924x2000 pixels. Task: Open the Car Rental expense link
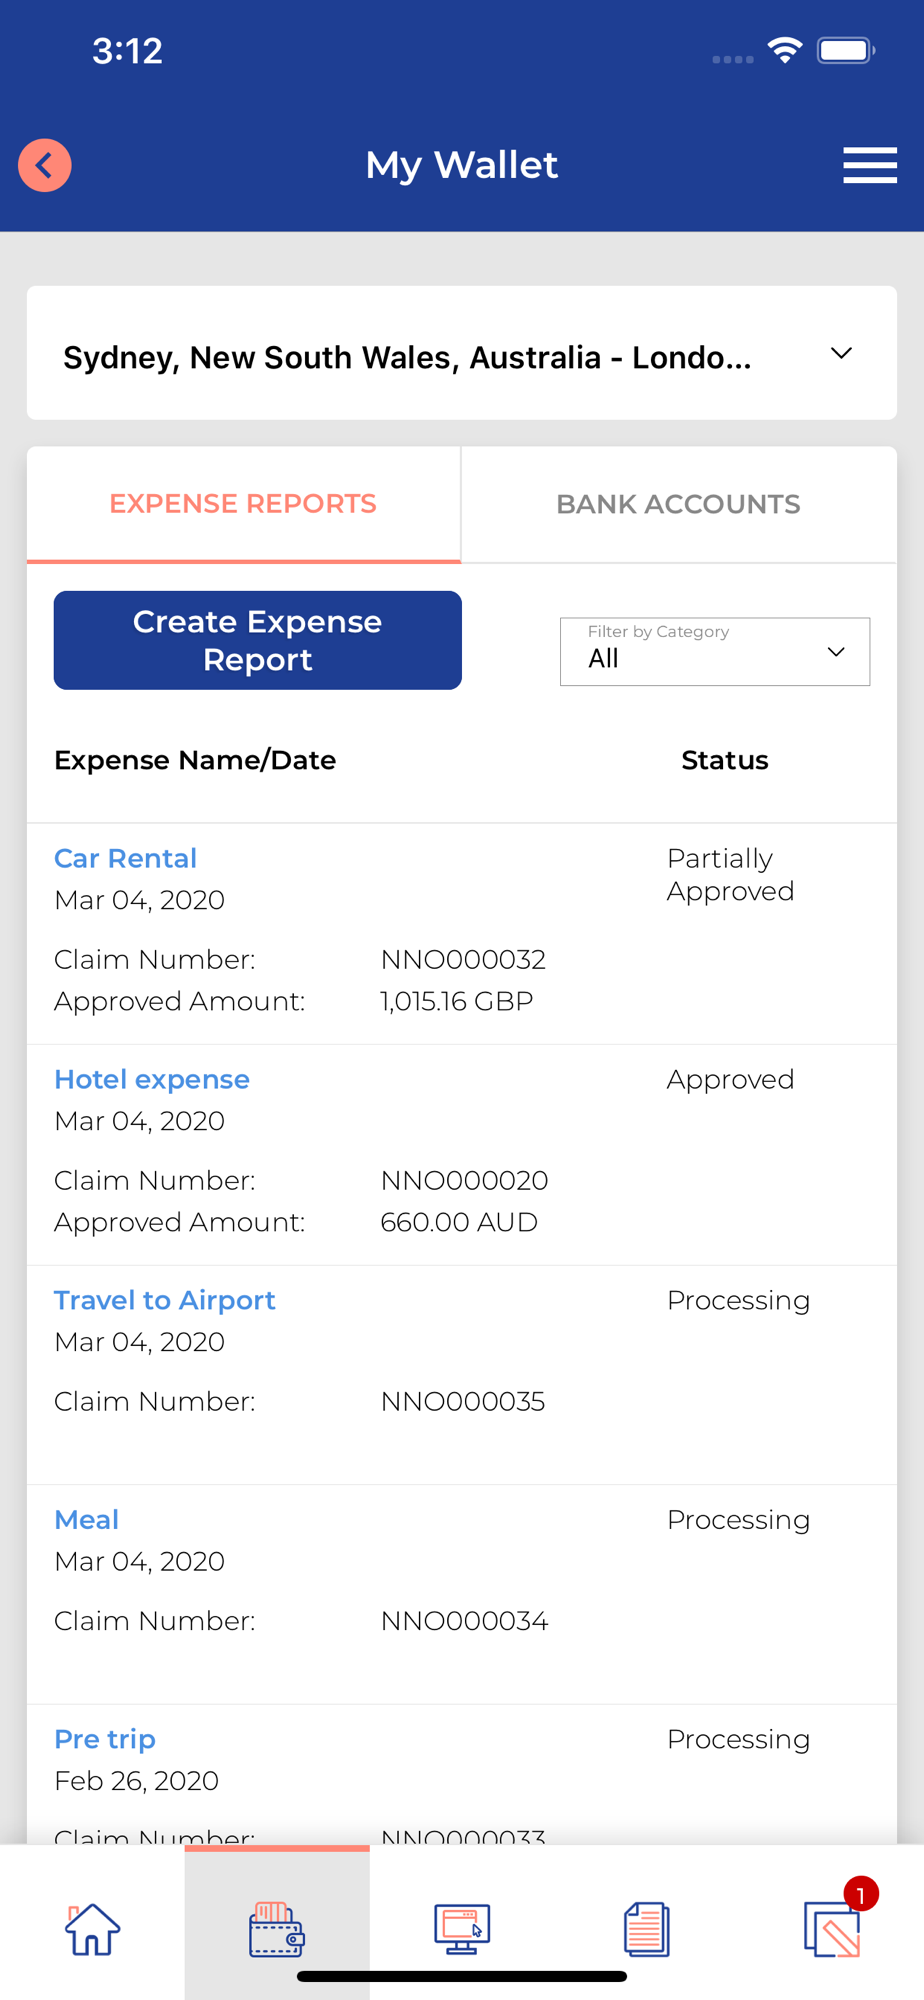coord(125,858)
